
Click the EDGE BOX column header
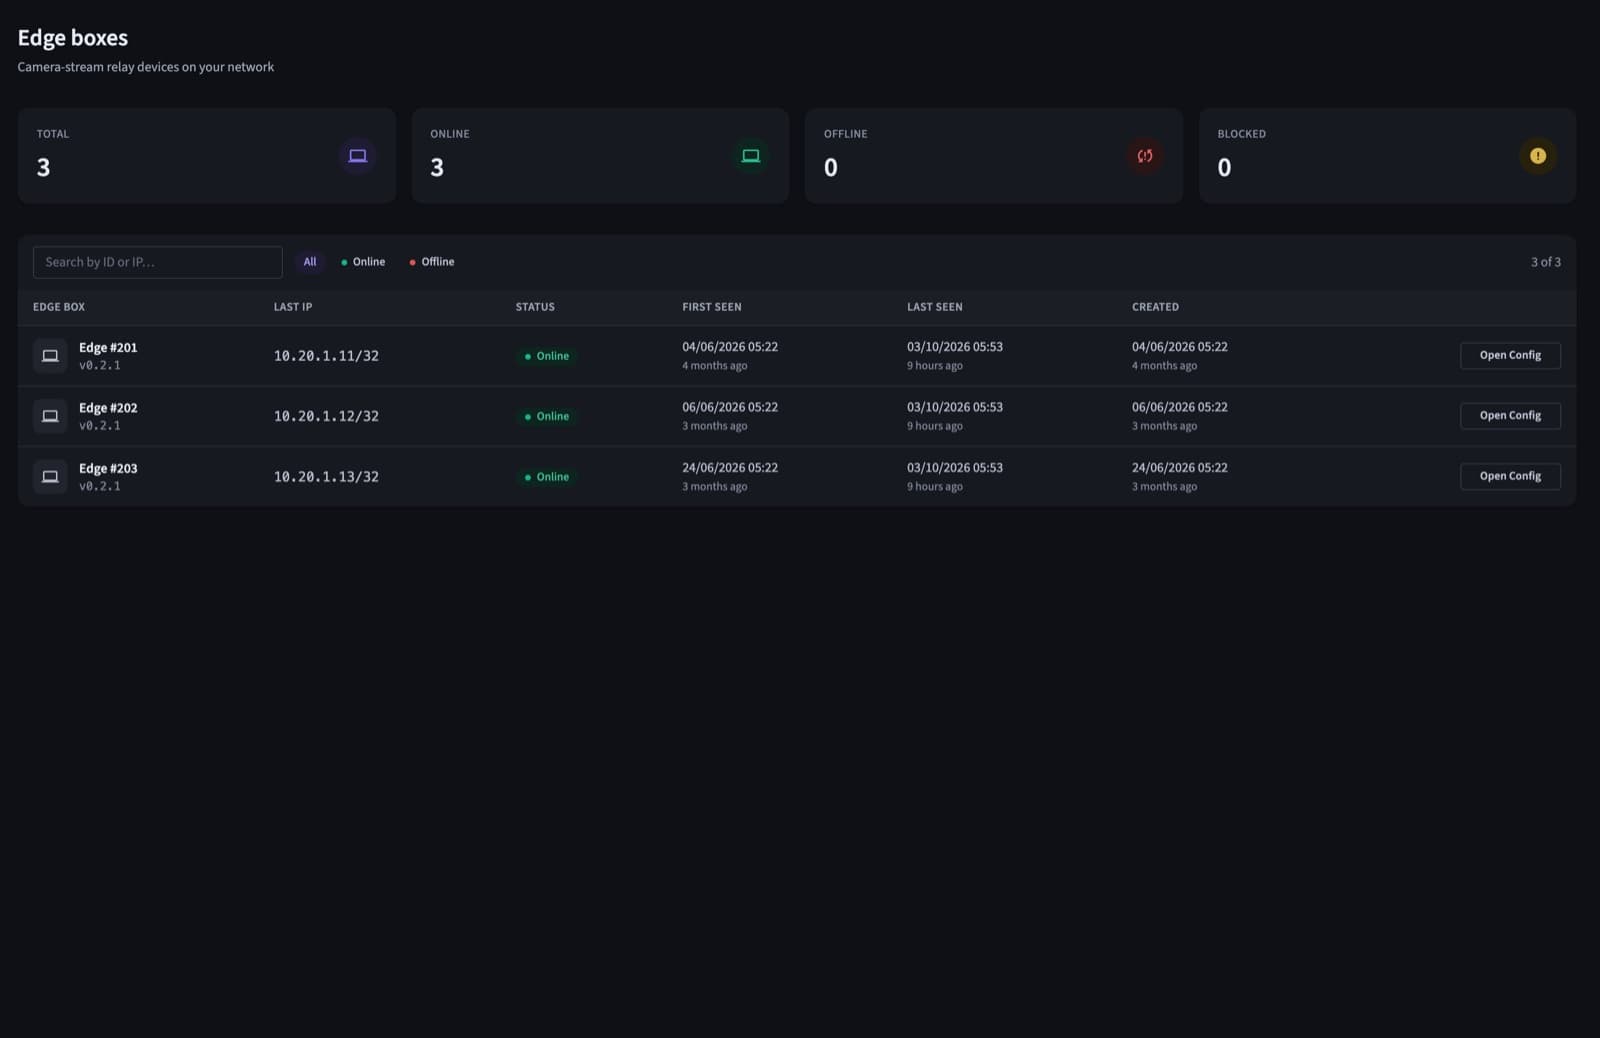click(59, 307)
